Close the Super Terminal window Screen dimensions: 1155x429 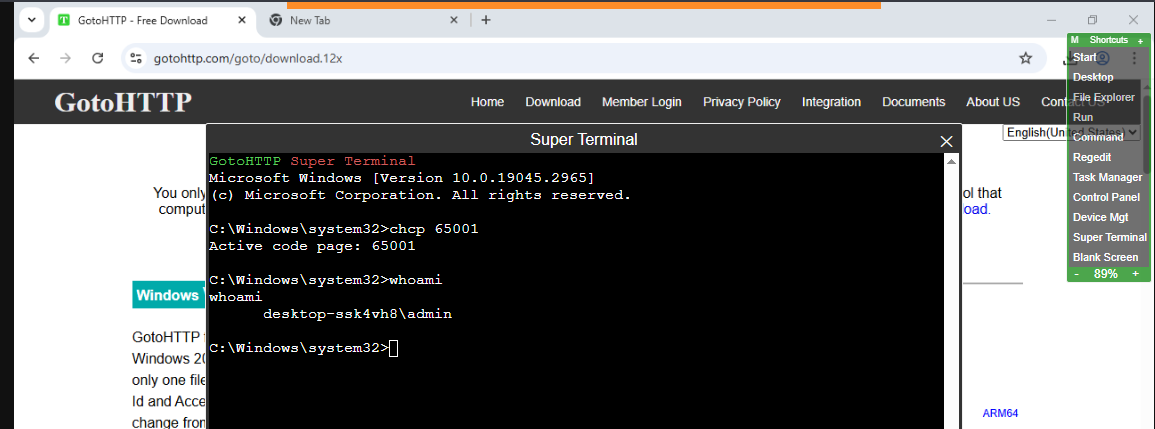(947, 141)
